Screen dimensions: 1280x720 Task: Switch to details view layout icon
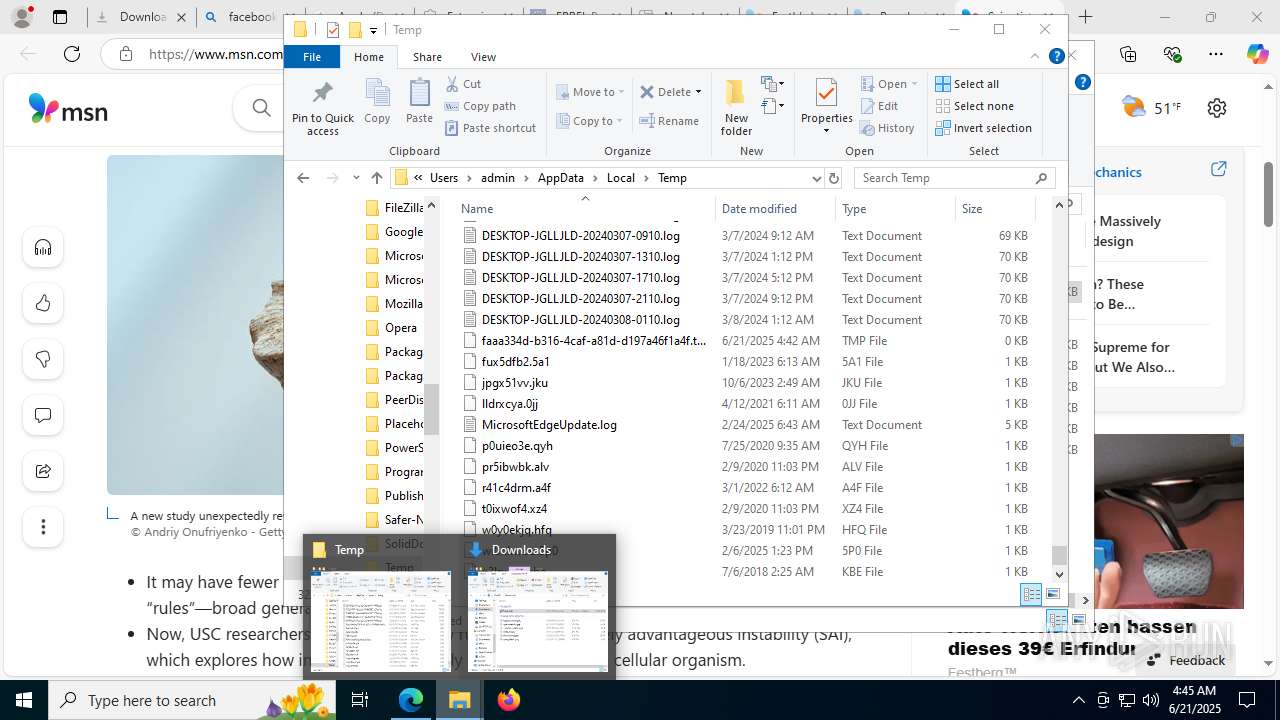tap(1031, 594)
